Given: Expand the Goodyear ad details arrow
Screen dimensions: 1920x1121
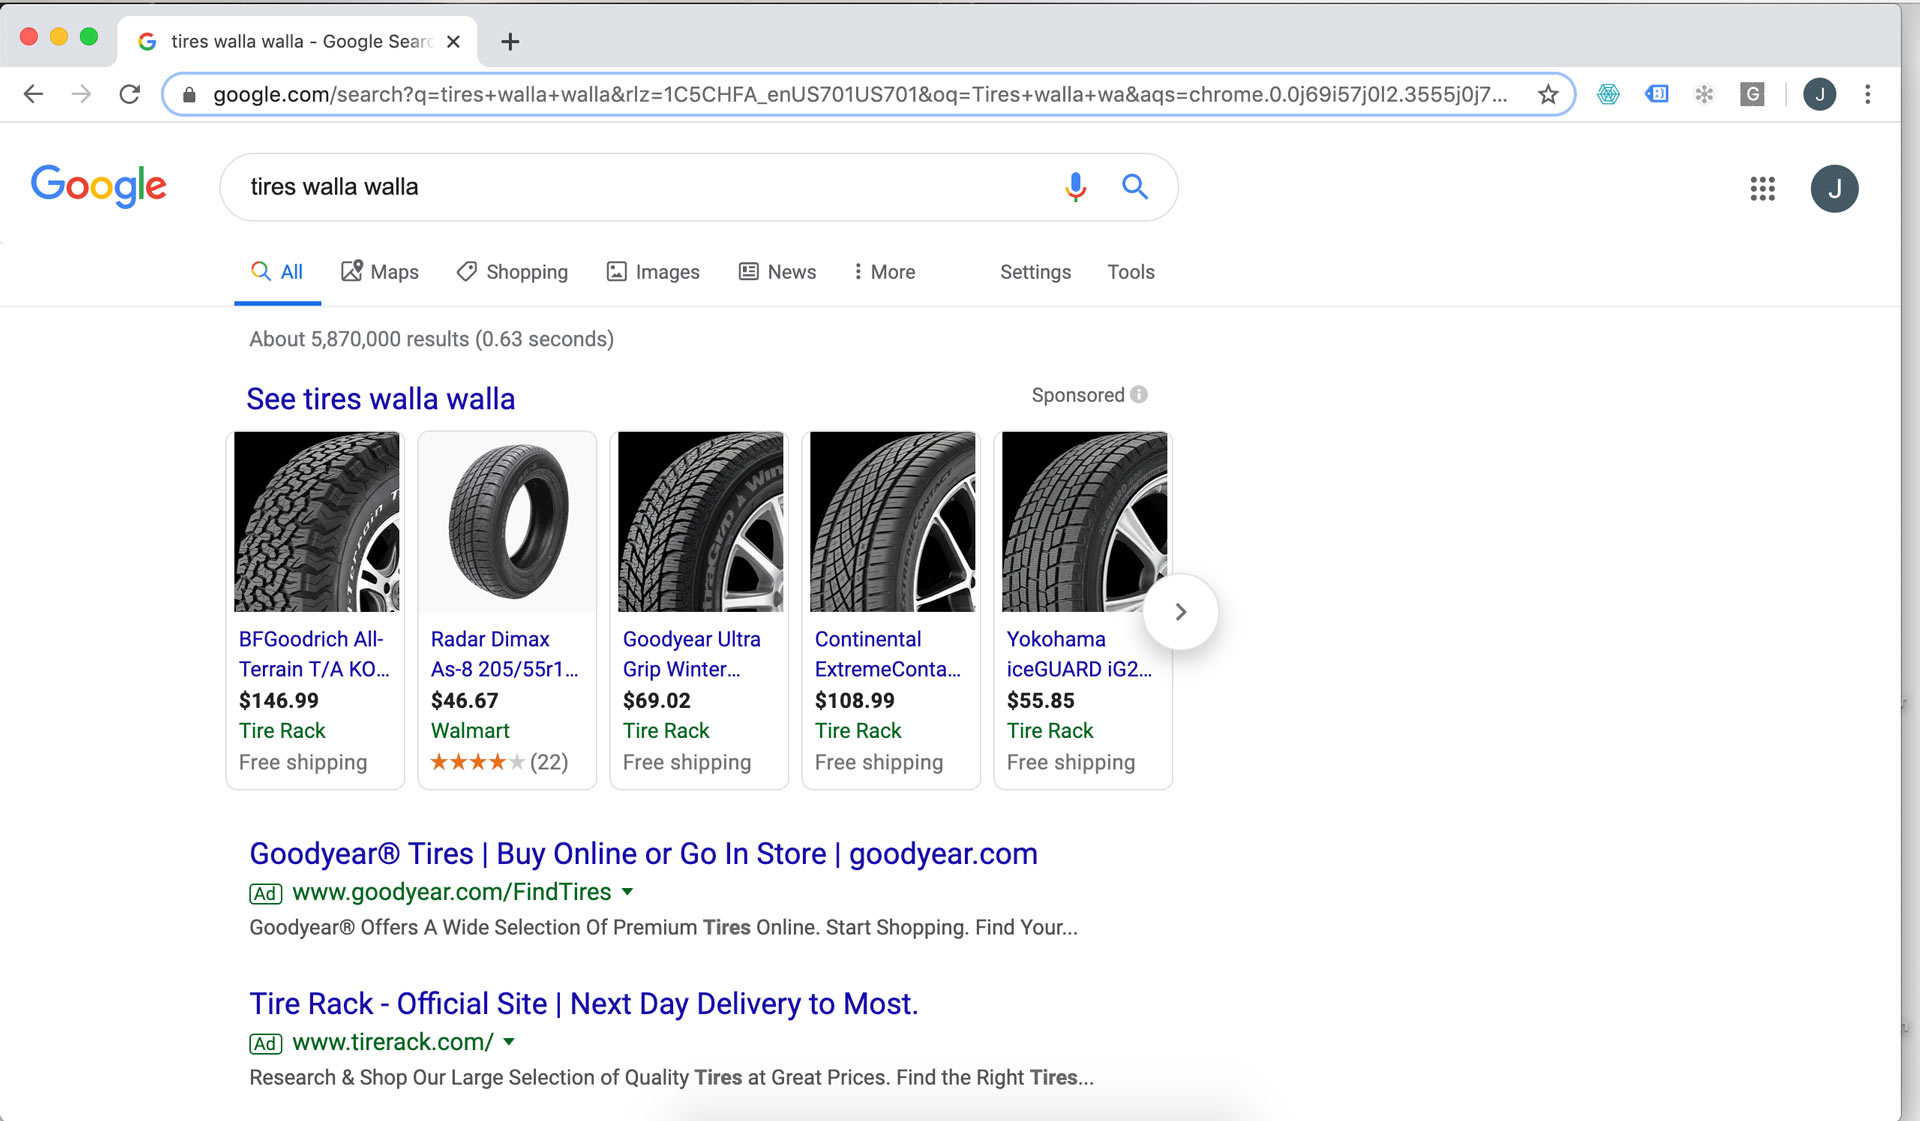Looking at the screenshot, I should click(x=628, y=892).
